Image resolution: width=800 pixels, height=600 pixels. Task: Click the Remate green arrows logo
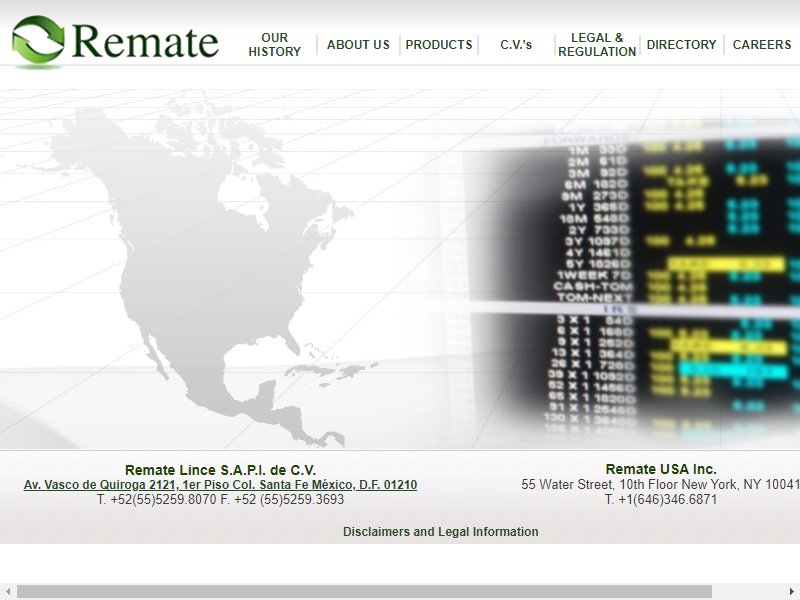38,40
